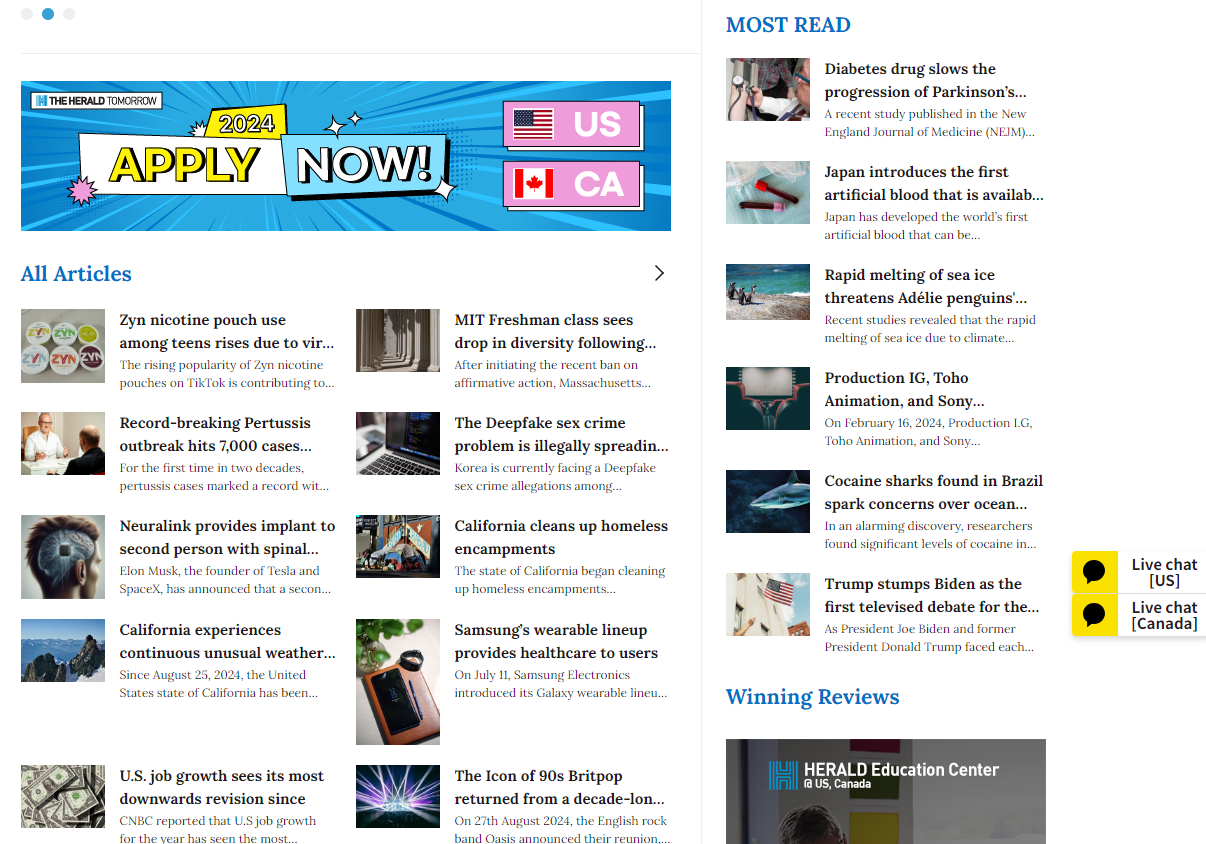Image resolution: width=1206 pixels, height=844 pixels.
Task: Expand All Articles with the chevron arrow
Action: point(659,273)
